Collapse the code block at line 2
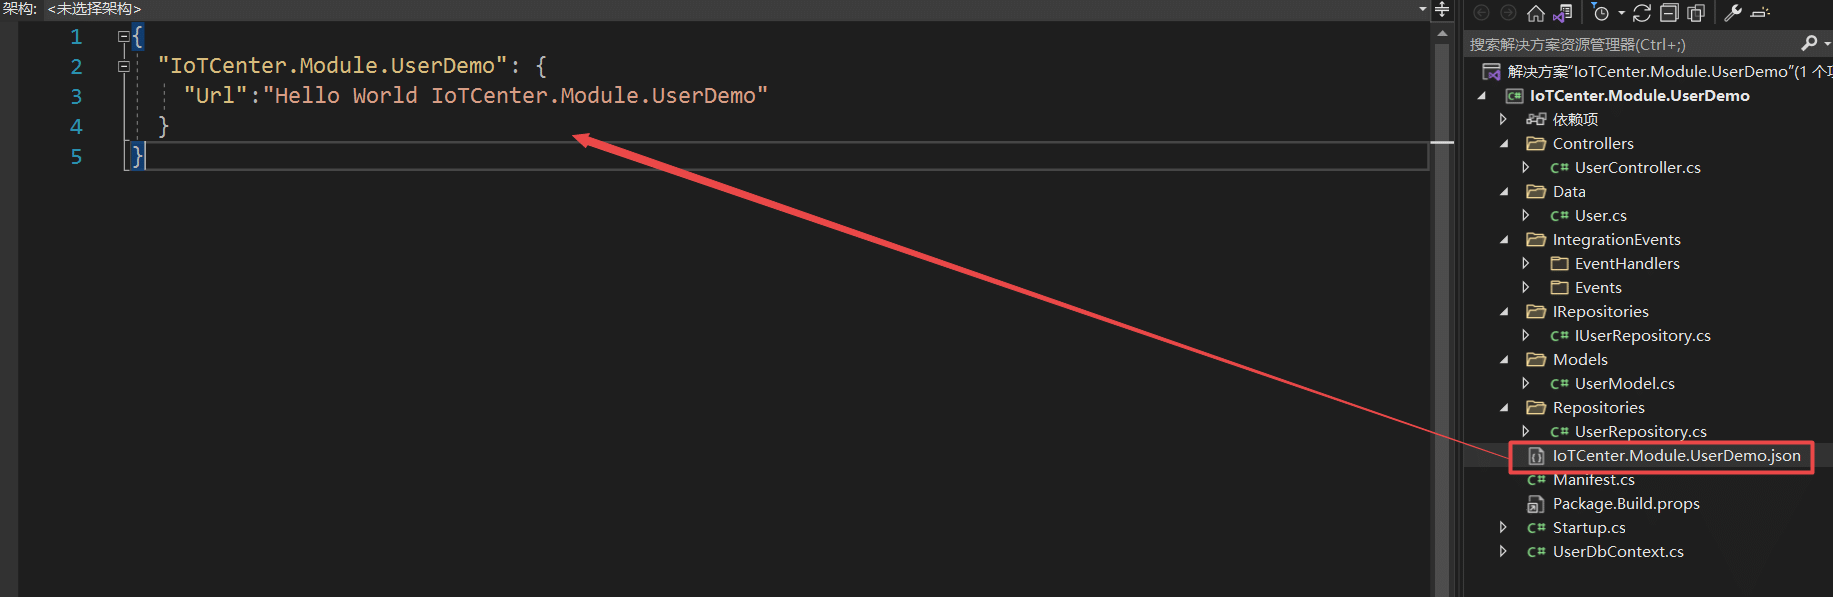The width and height of the screenshot is (1833, 597). pyautogui.click(x=124, y=67)
